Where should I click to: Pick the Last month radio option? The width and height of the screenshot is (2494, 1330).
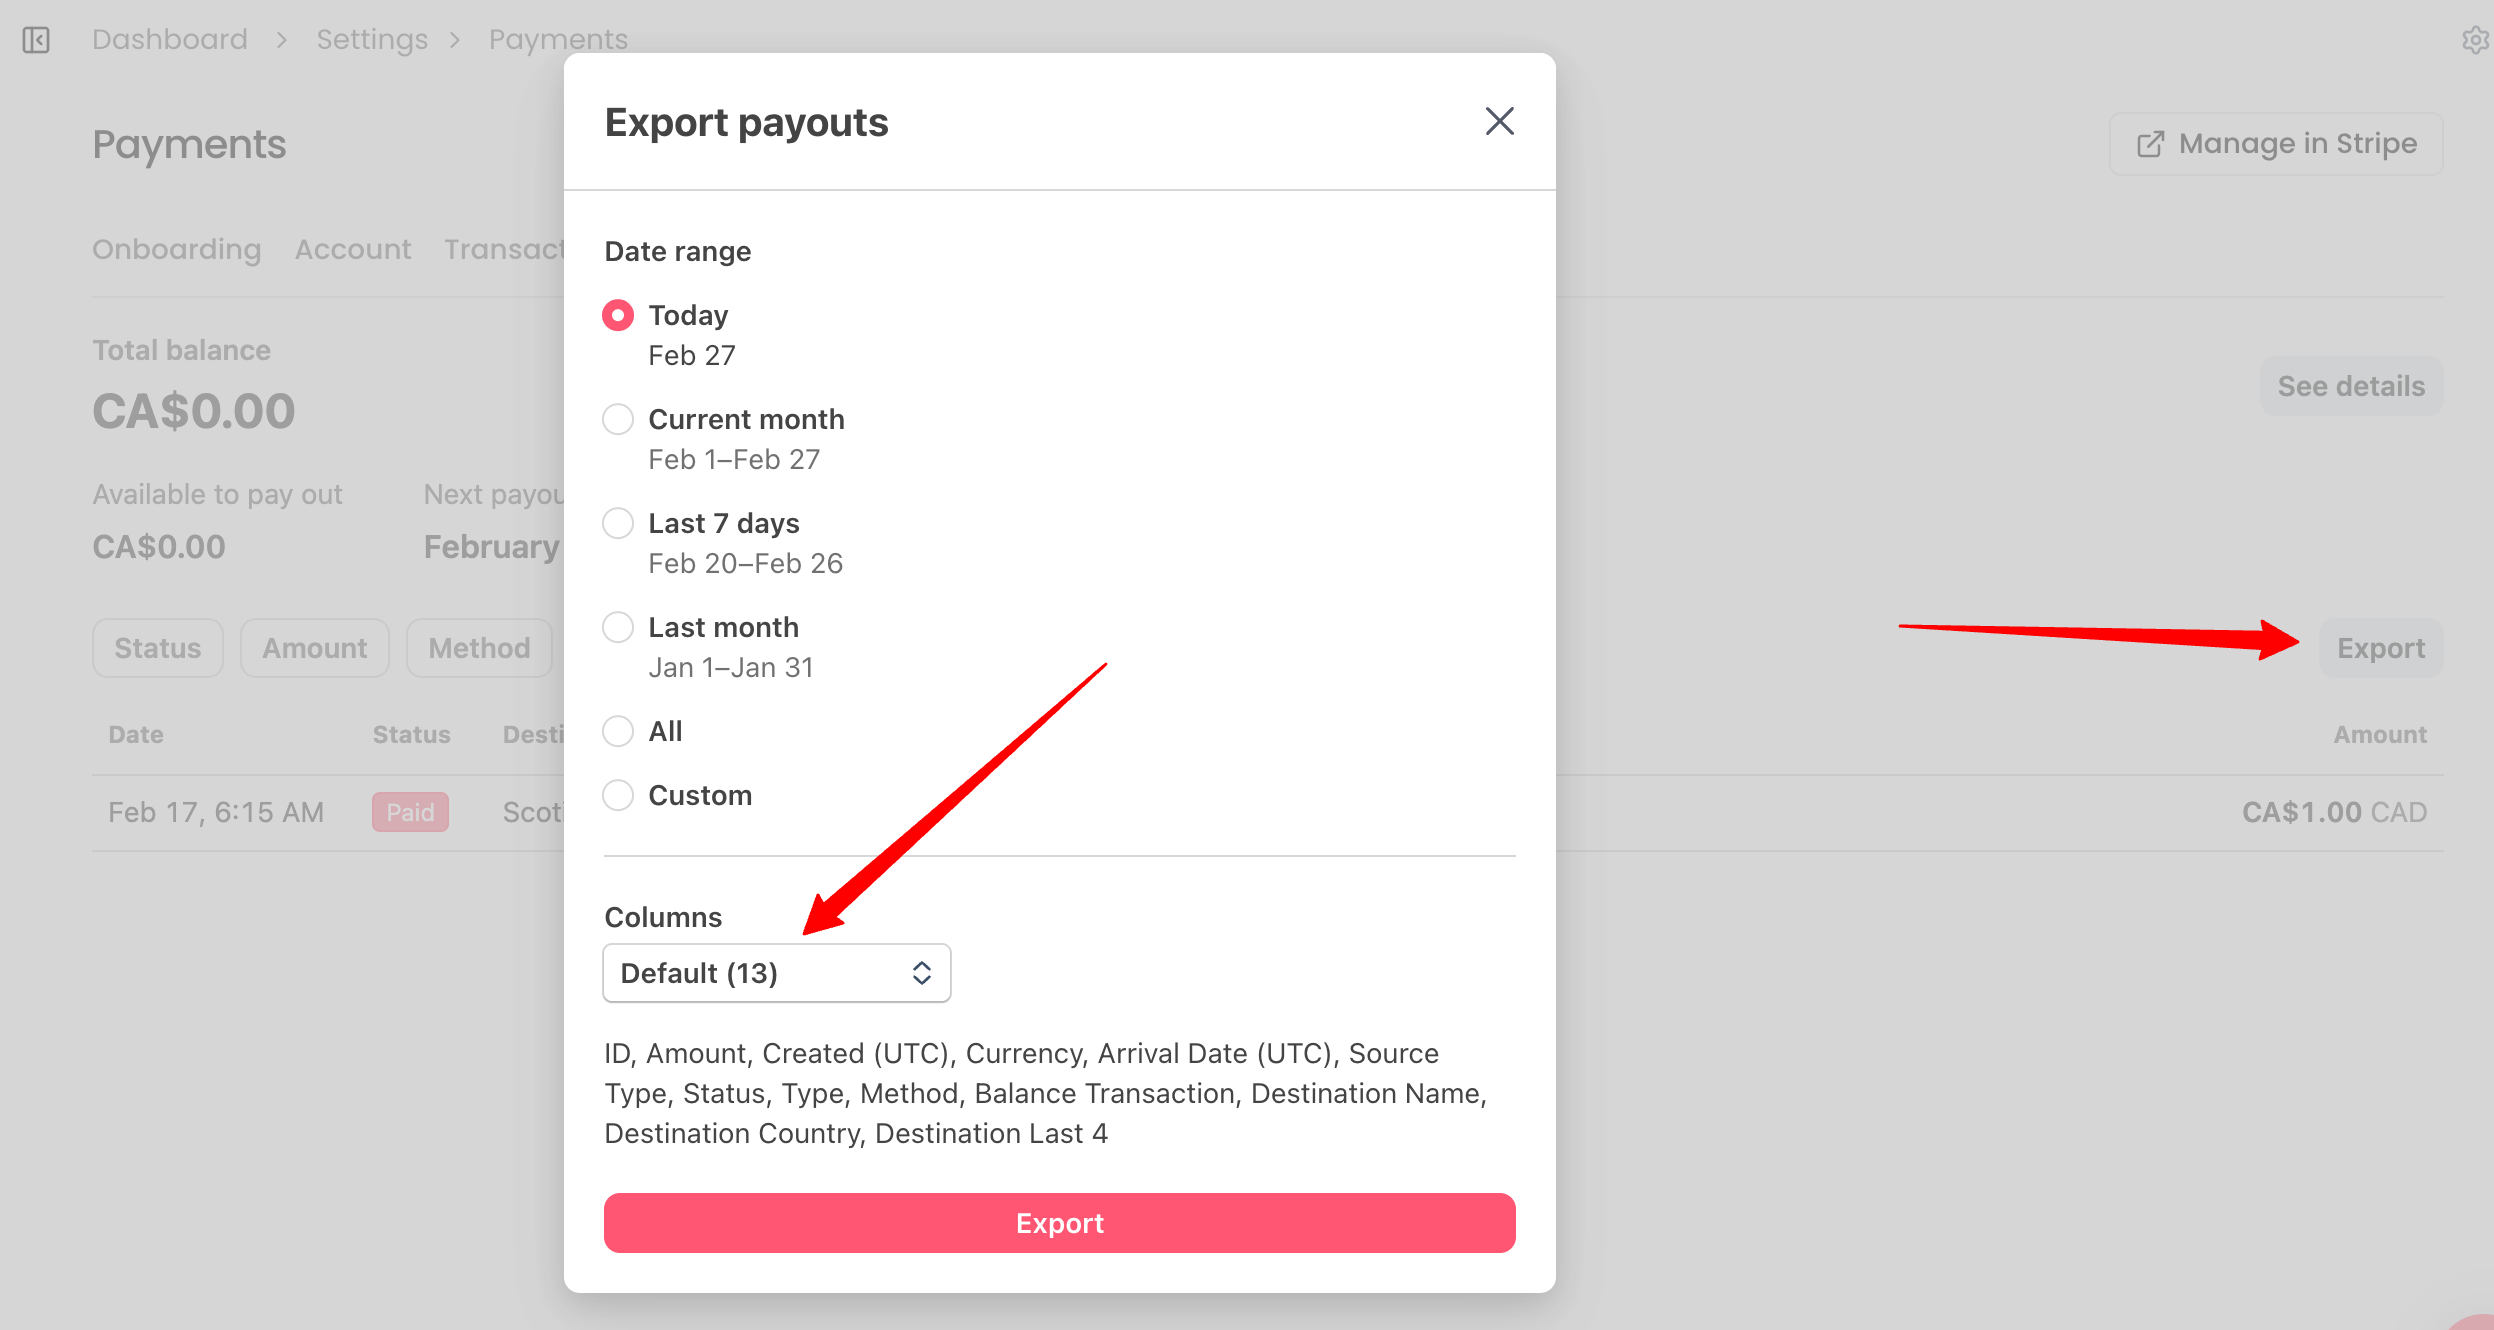pyautogui.click(x=618, y=627)
